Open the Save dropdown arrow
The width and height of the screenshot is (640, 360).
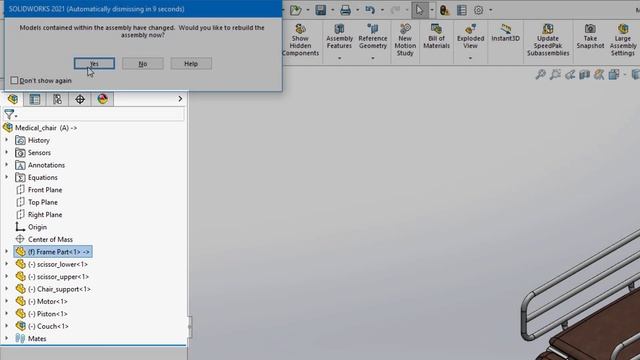[x=332, y=10]
